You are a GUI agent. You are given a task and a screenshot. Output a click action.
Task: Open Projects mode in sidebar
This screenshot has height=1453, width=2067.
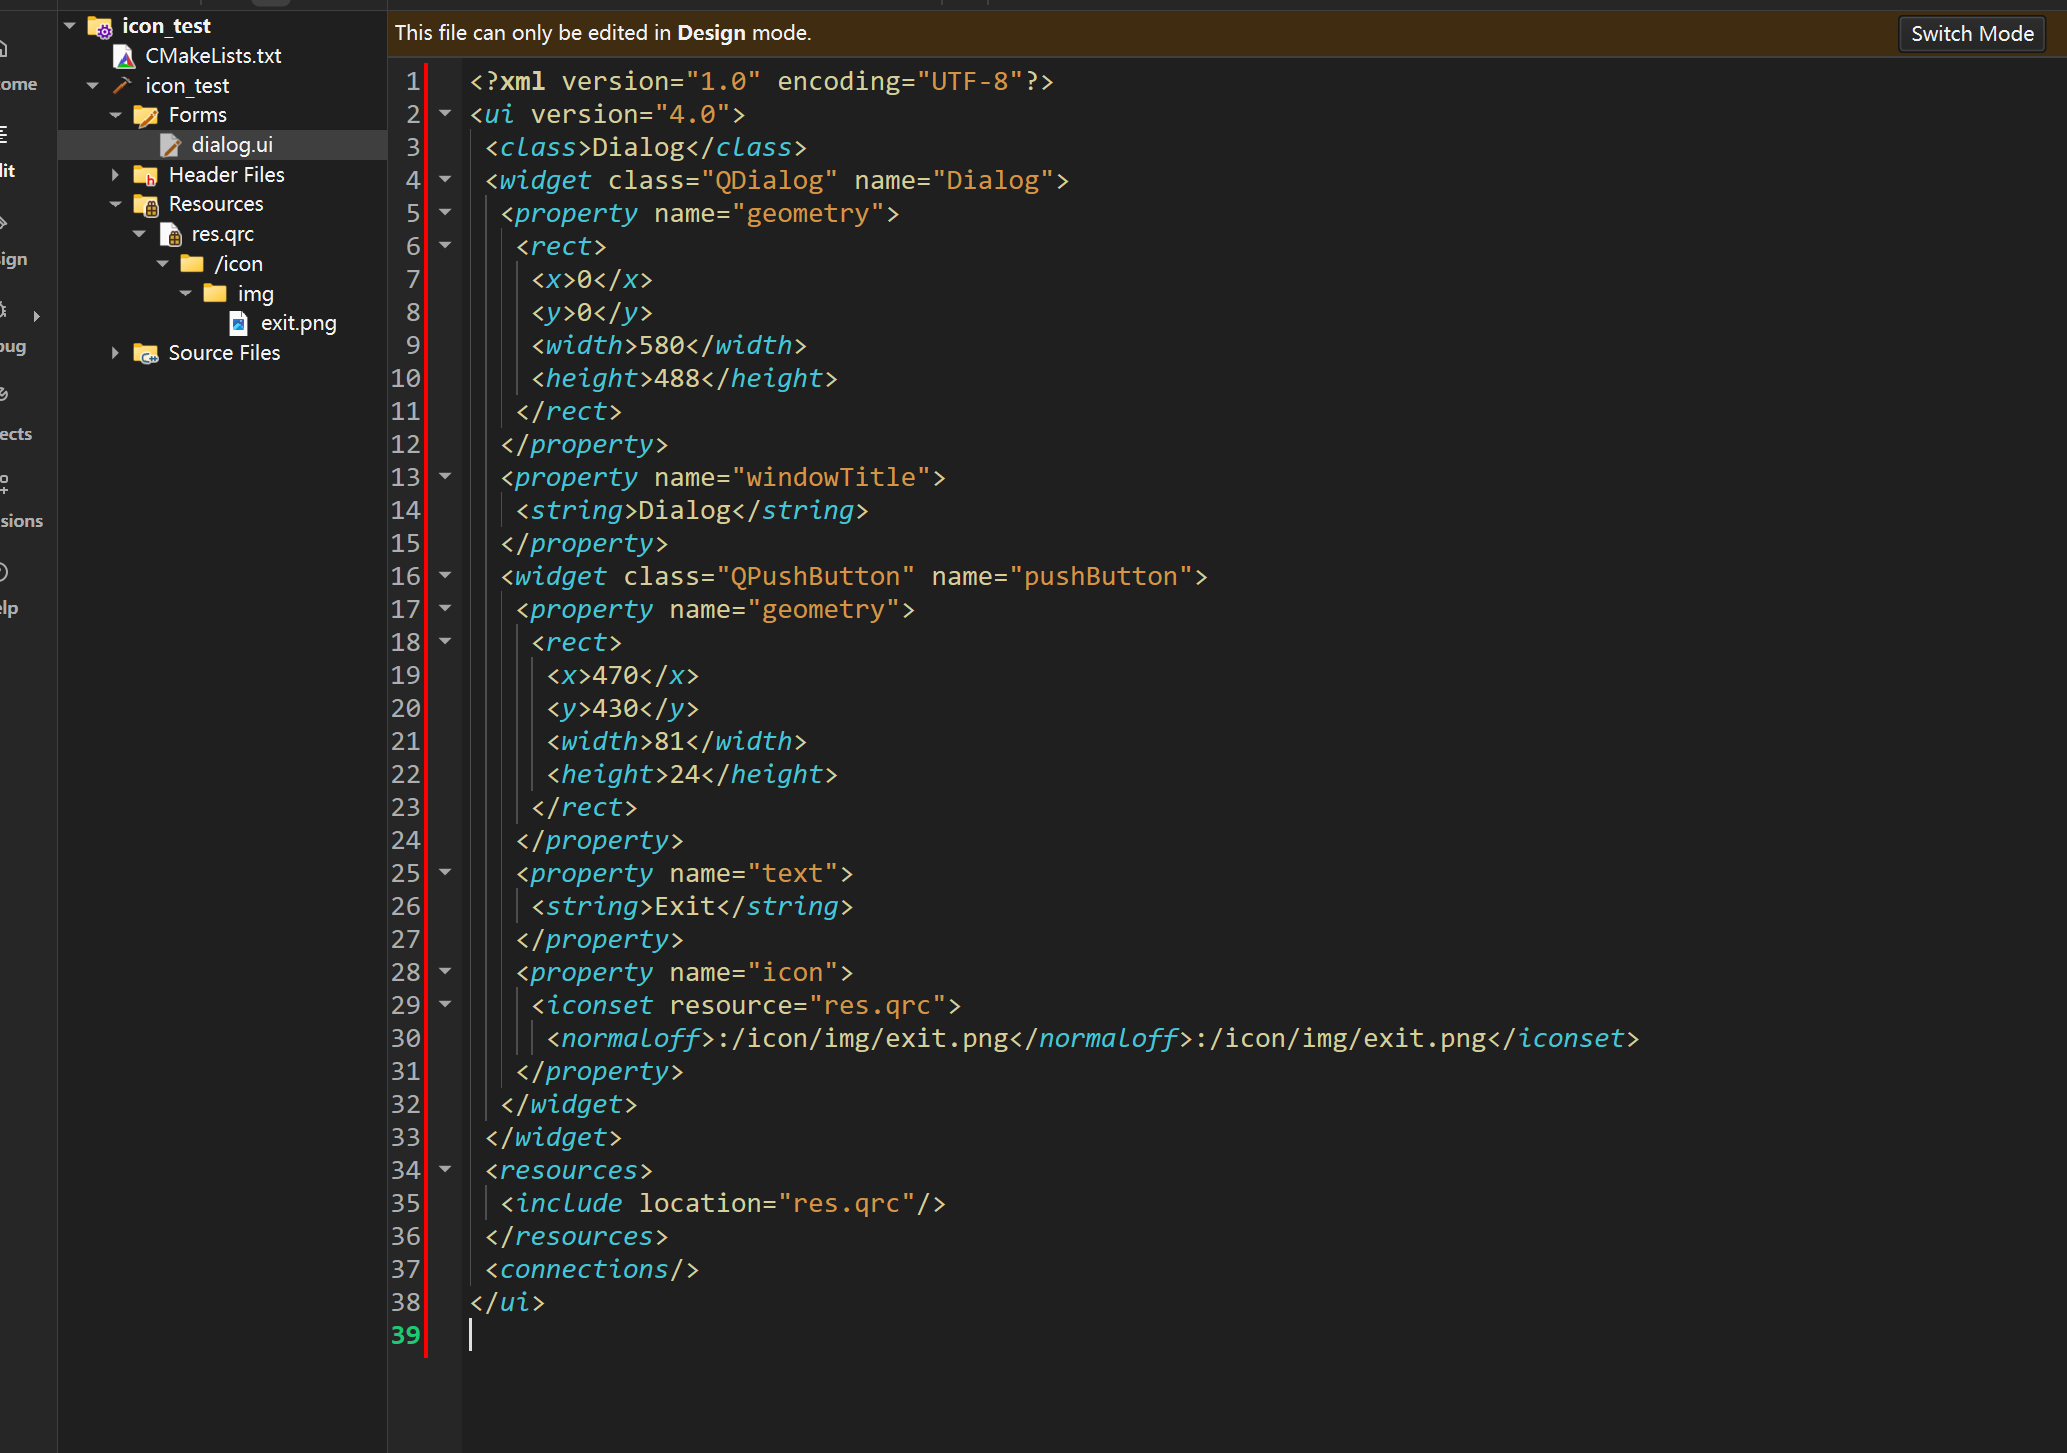[x=18, y=415]
